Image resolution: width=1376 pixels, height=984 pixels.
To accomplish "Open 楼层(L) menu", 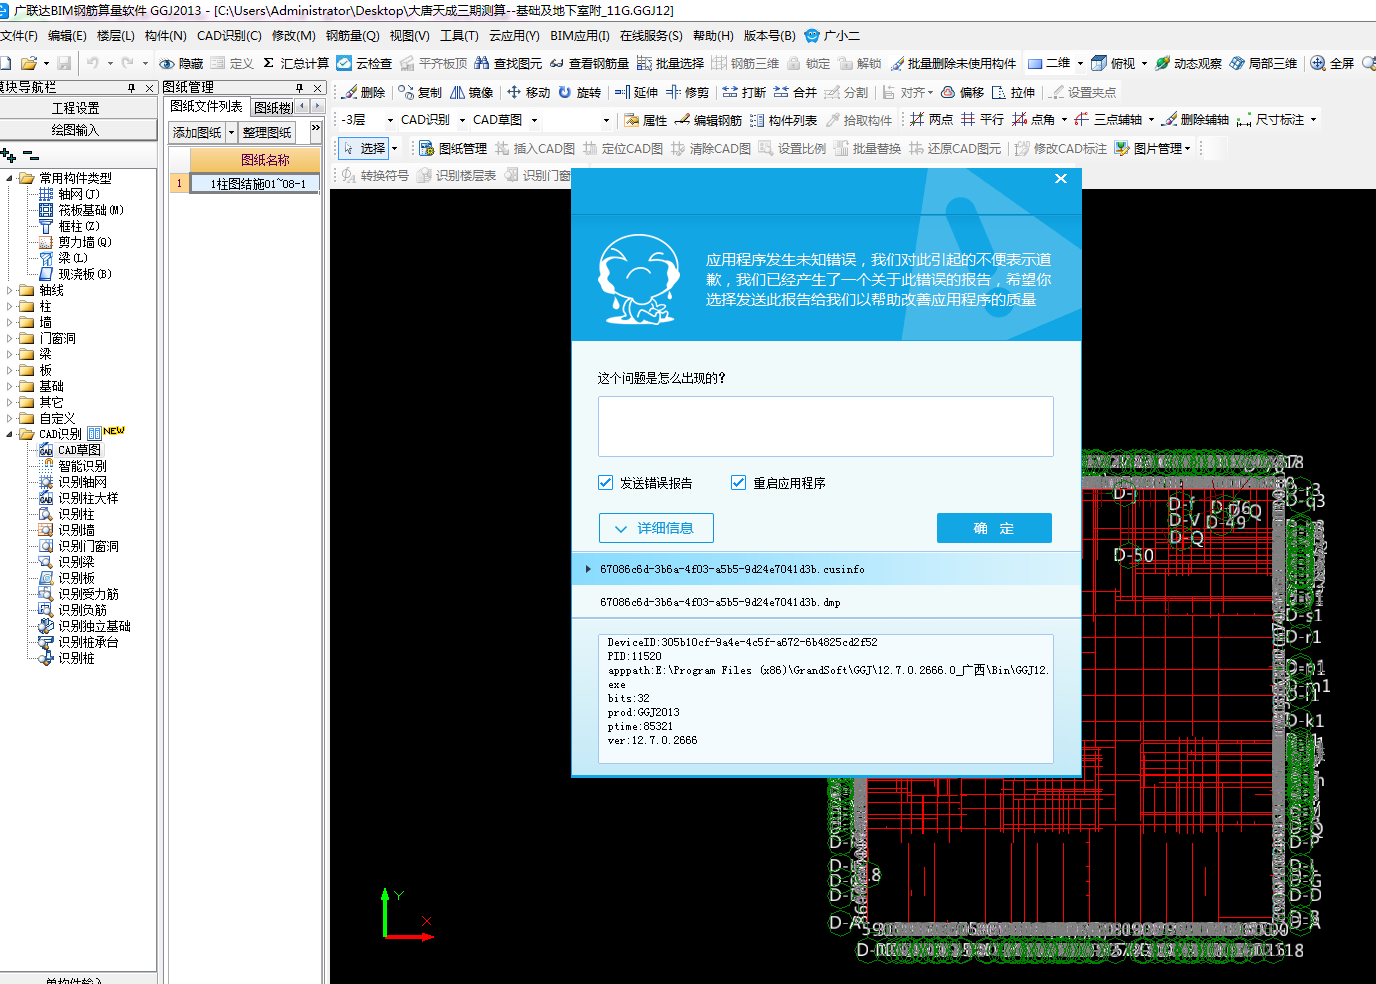I will coord(115,35).
